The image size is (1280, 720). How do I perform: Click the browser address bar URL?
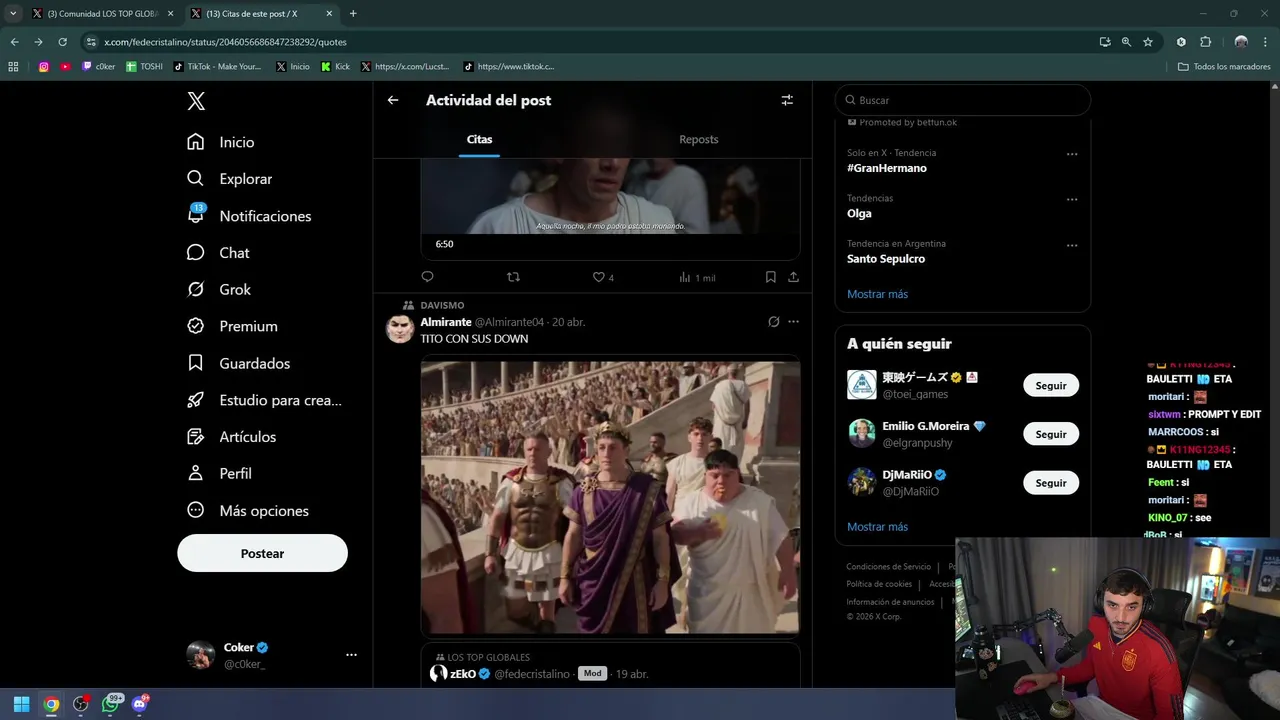(x=225, y=42)
